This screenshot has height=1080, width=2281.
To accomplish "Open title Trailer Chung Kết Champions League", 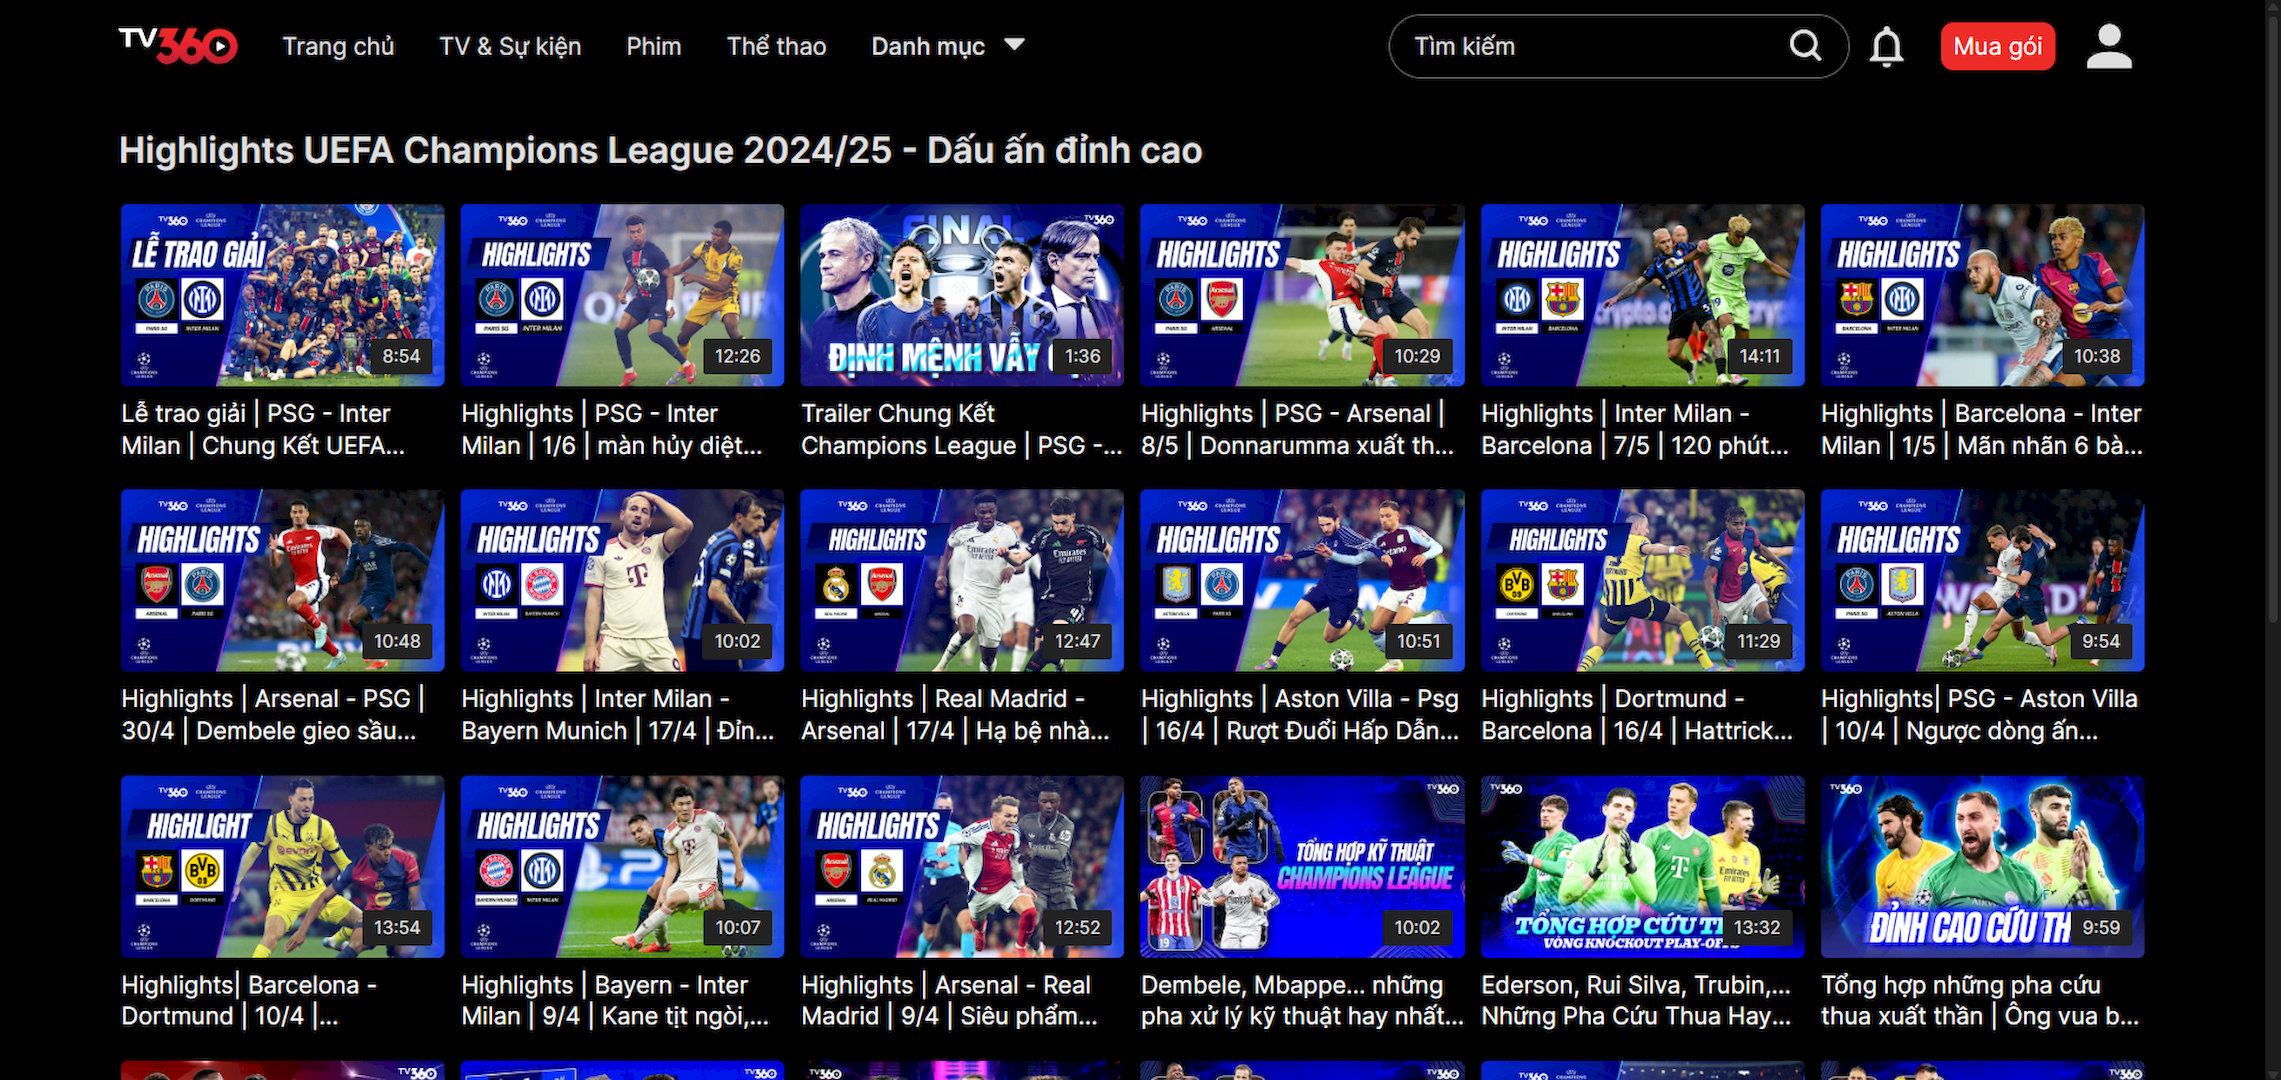I will 961,429.
